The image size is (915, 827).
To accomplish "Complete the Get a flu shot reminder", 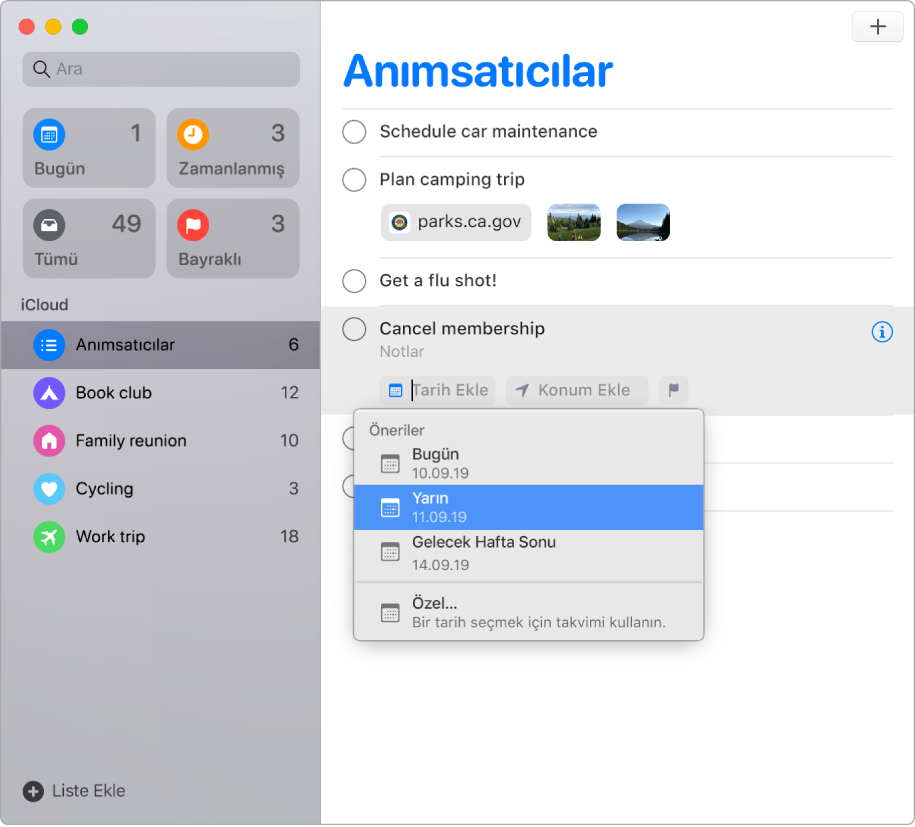I will (x=354, y=281).
